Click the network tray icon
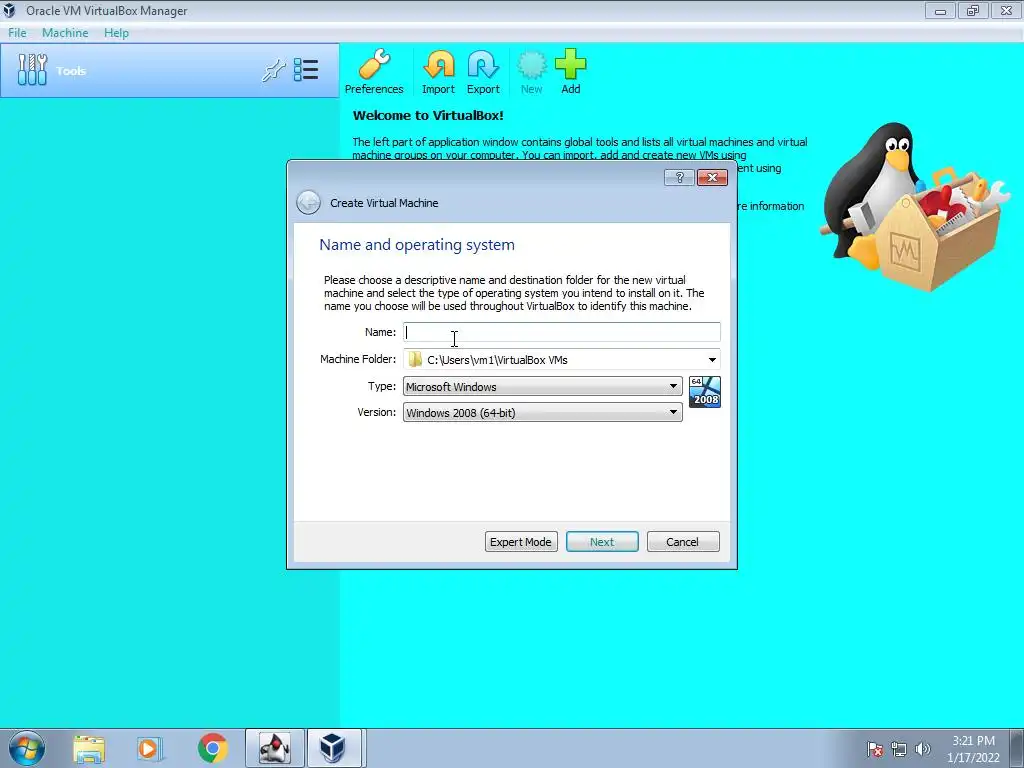 pos(899,749)
